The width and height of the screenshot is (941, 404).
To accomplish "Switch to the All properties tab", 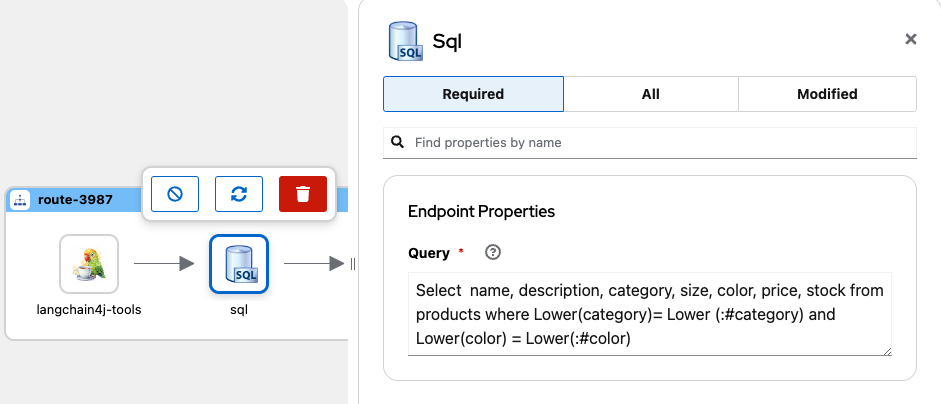I will 650,94.
